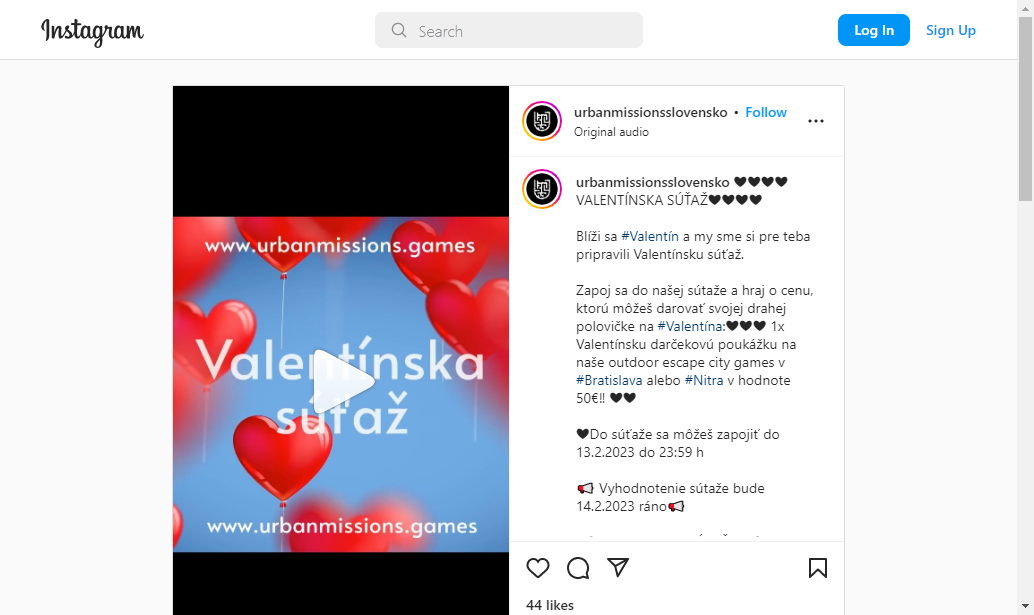Save post using the bookmark icon
This screenshot has height=615, width=1034.
[818, 568]
